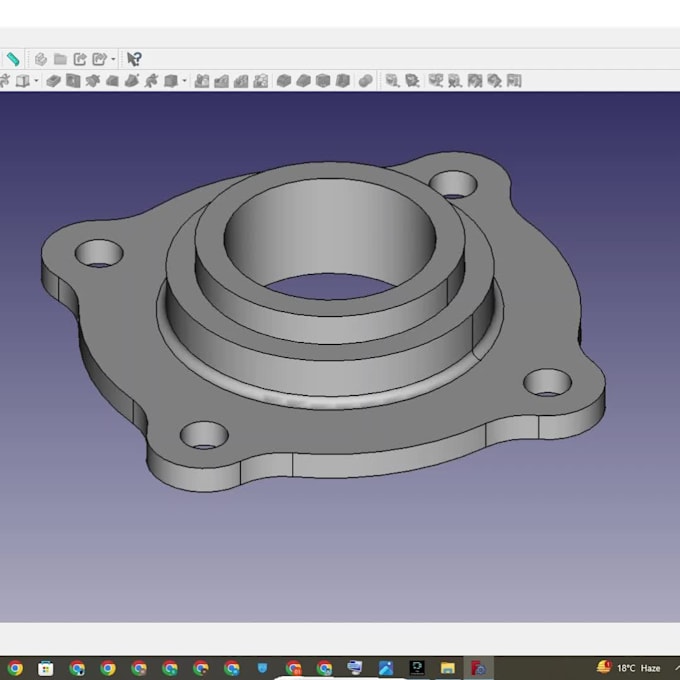
Task: Expand the box icon dropdown arrow
Action: [37, 81]
